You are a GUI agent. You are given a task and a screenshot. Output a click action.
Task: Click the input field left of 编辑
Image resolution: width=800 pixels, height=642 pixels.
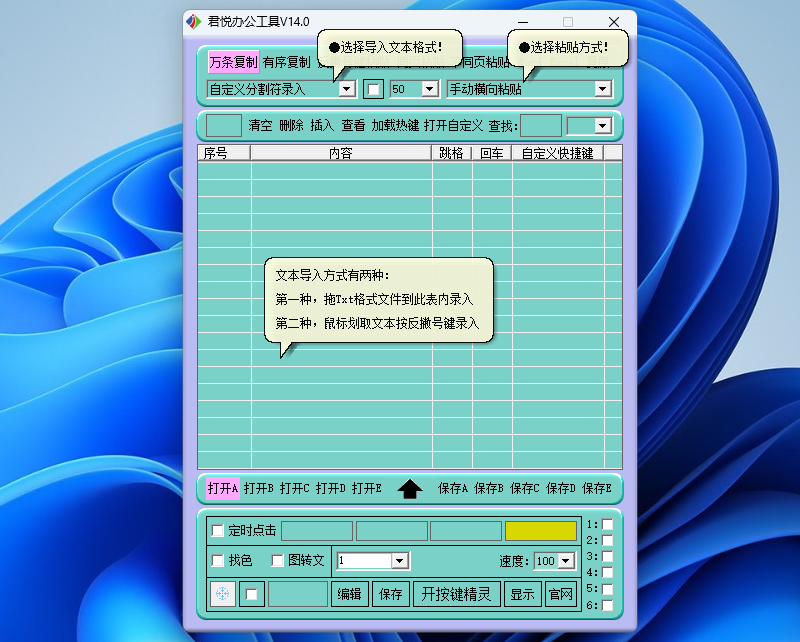297,594
